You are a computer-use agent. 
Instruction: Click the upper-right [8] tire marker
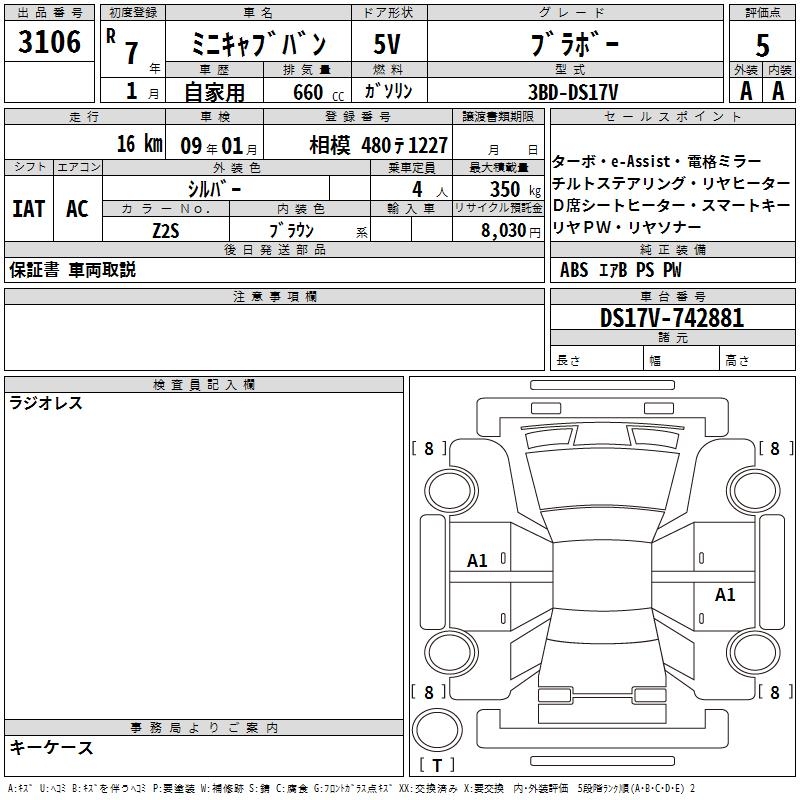pyautogui.click(x=775, y=449)
